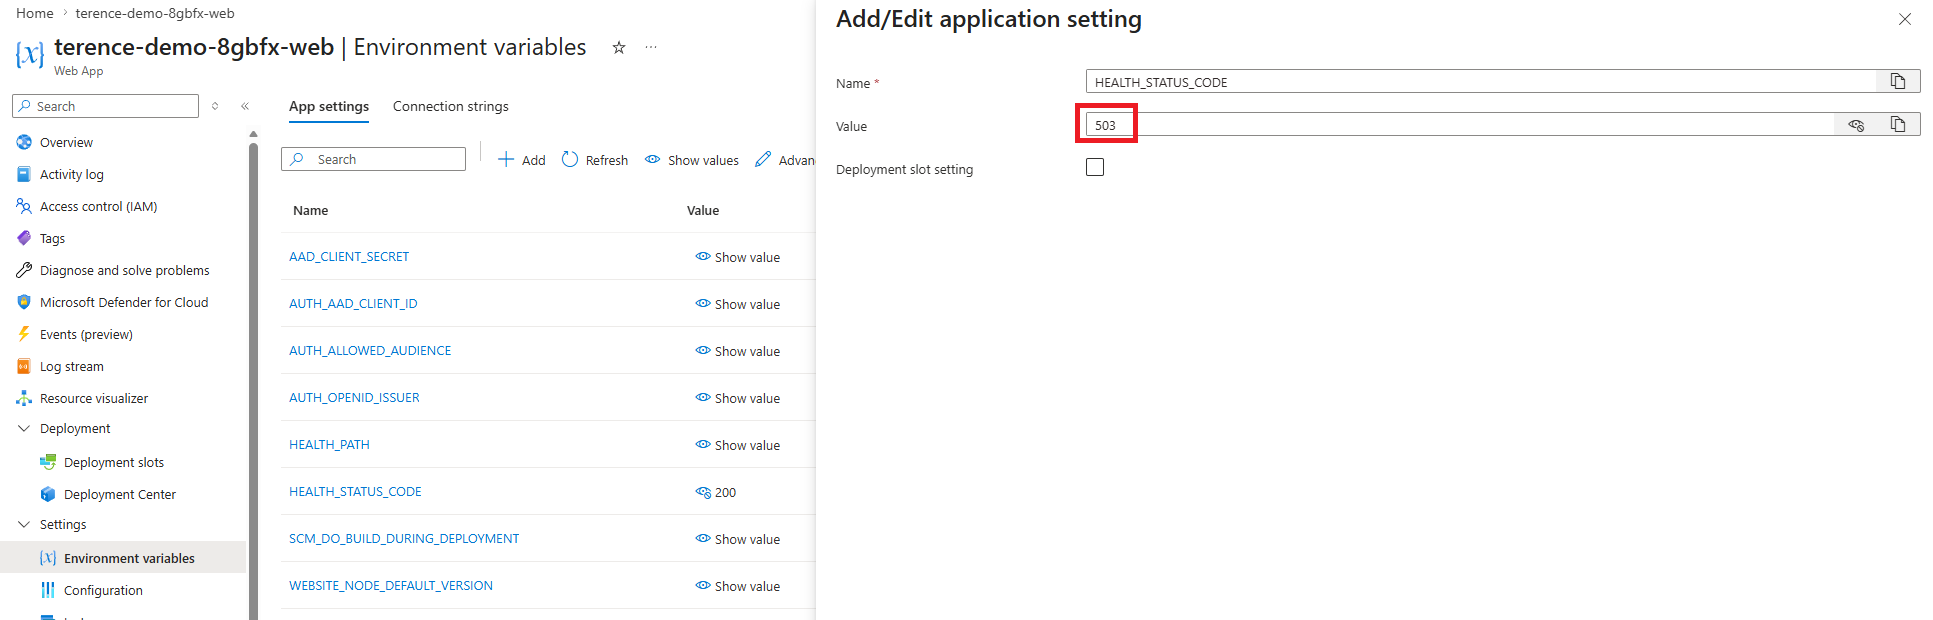Open the HEALTH_PATH setting link
1933x620 pixels.
[x=329, y=444]
